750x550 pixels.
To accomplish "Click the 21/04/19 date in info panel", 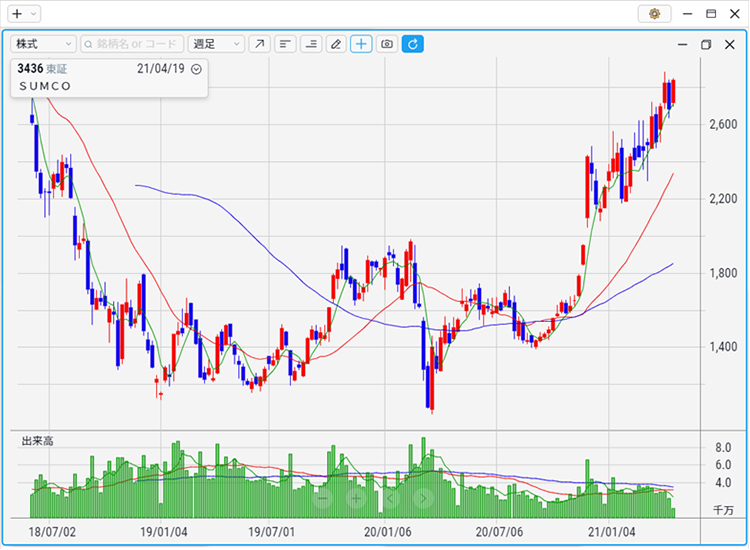I will pos(161,69).
